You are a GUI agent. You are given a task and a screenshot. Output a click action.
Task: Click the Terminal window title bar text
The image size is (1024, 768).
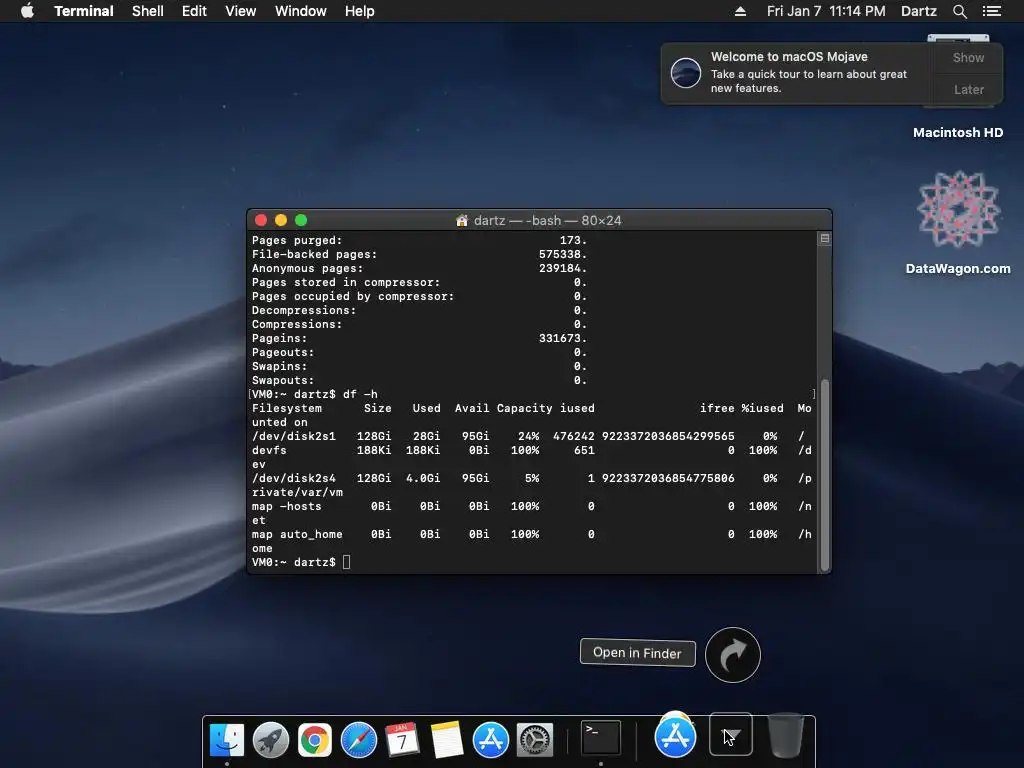click(x=547, y=220)
